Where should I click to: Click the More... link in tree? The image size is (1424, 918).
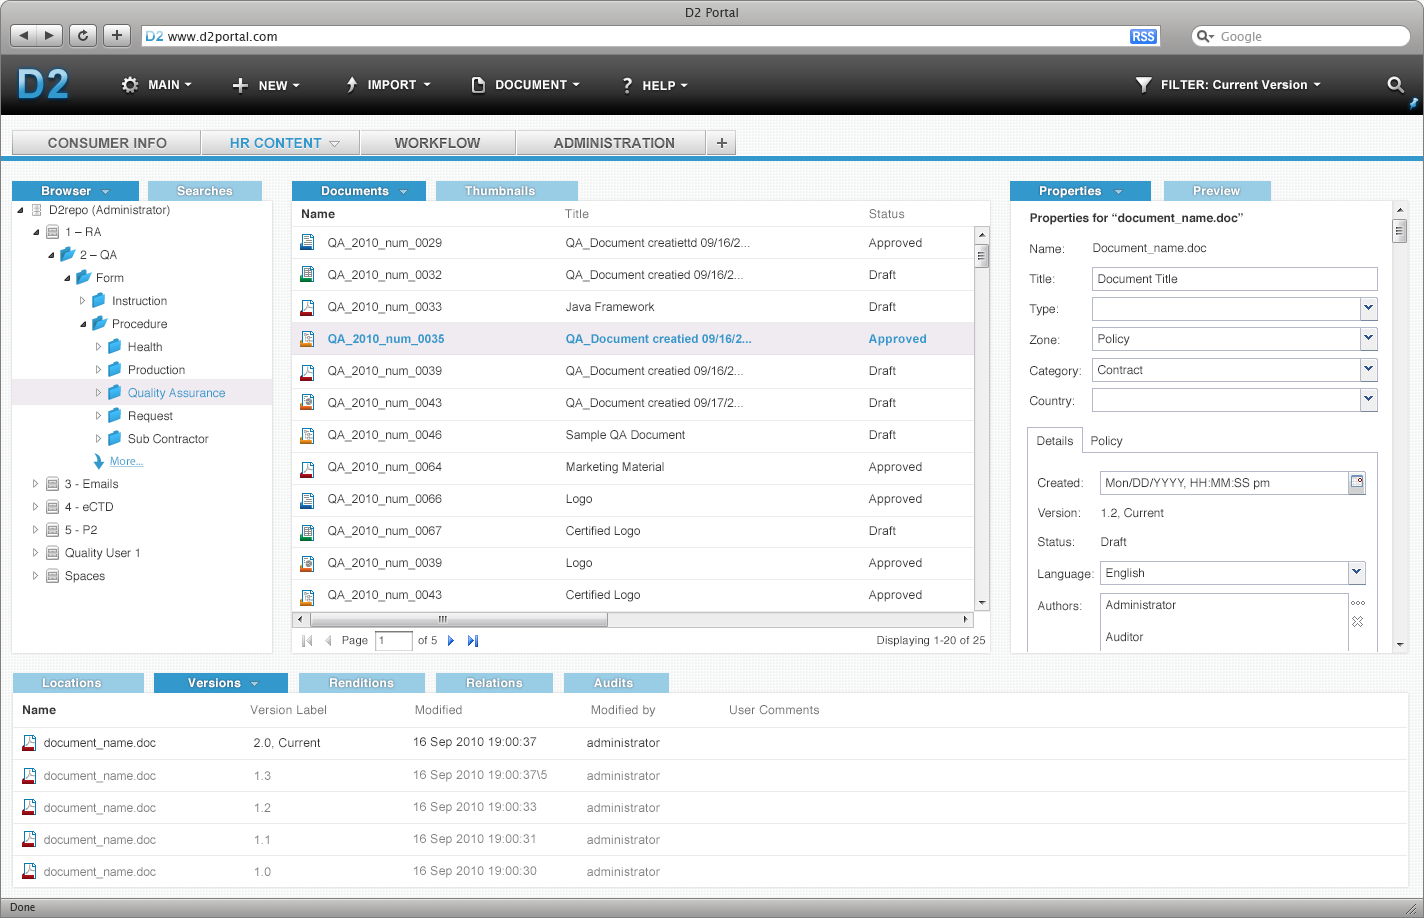(126, 461)
